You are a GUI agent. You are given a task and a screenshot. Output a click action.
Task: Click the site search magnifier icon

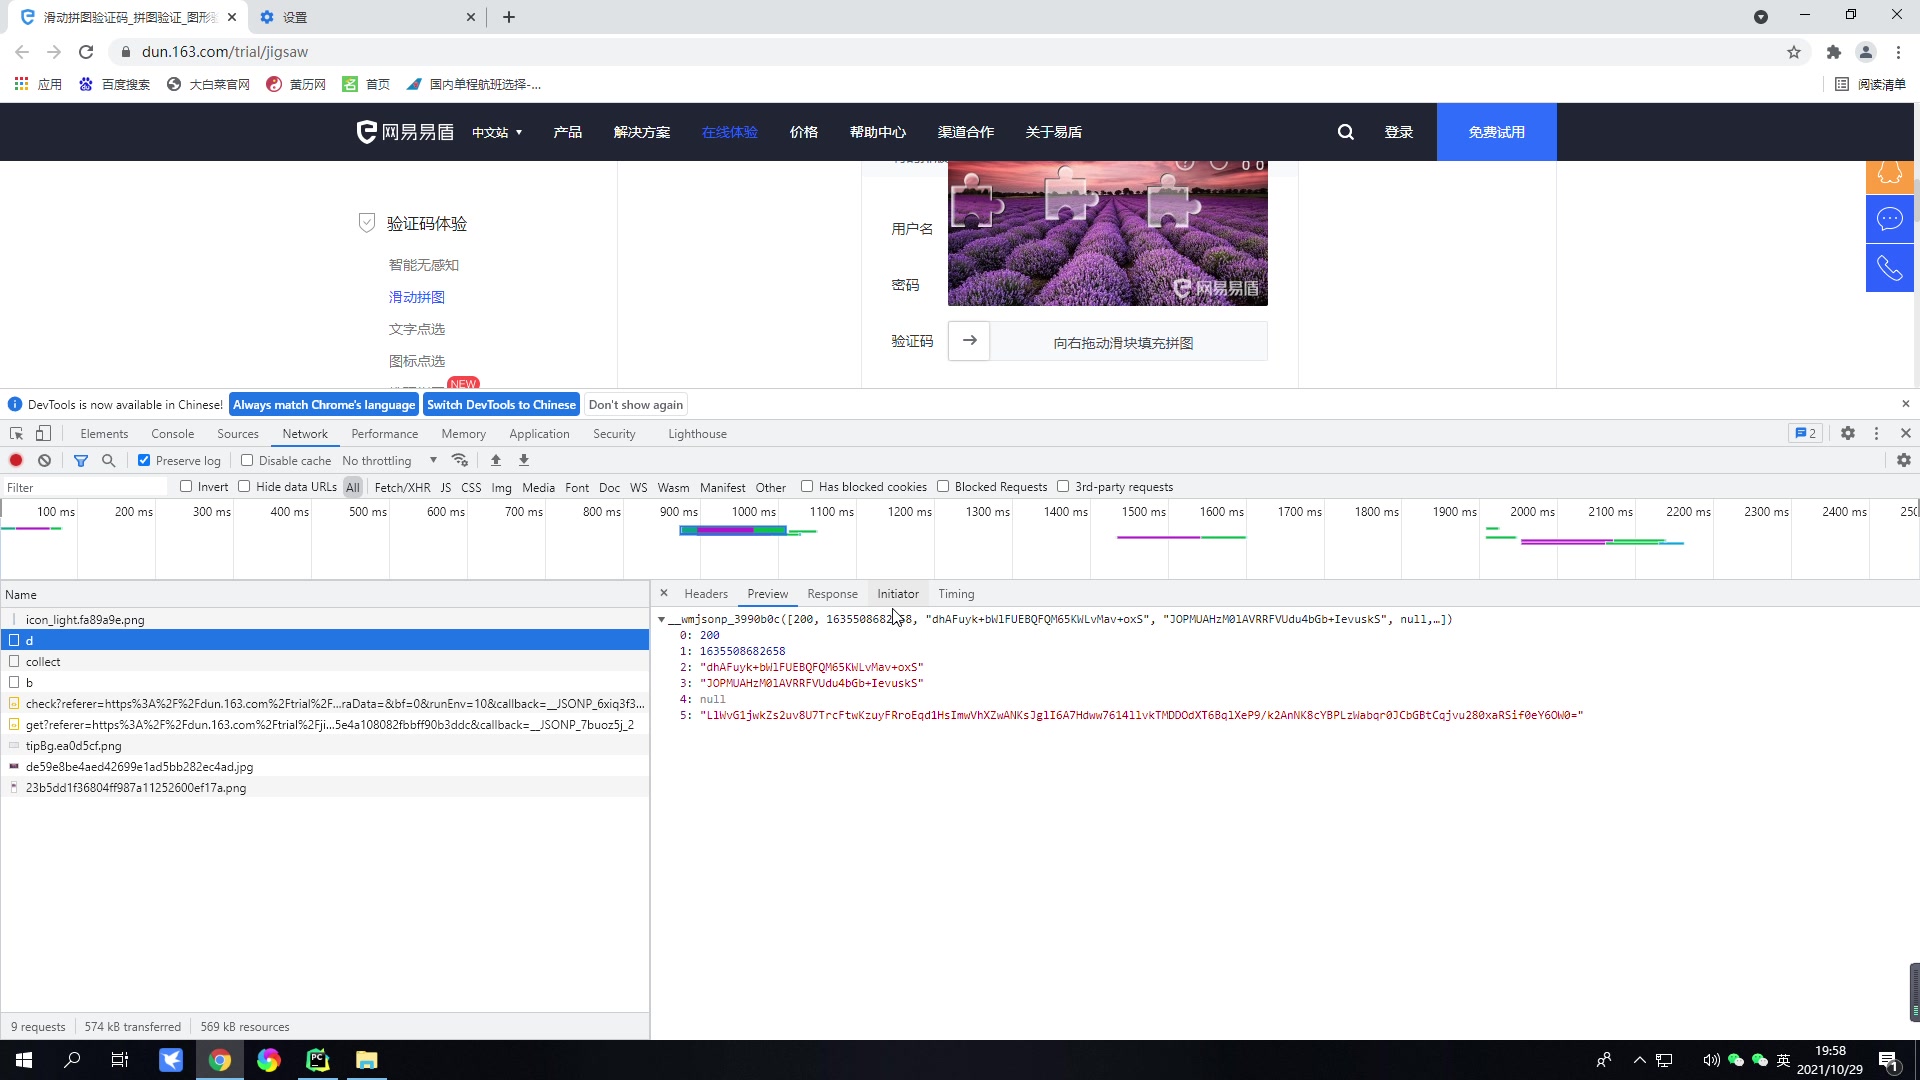pyautogui.click(x=1346, y=132)
